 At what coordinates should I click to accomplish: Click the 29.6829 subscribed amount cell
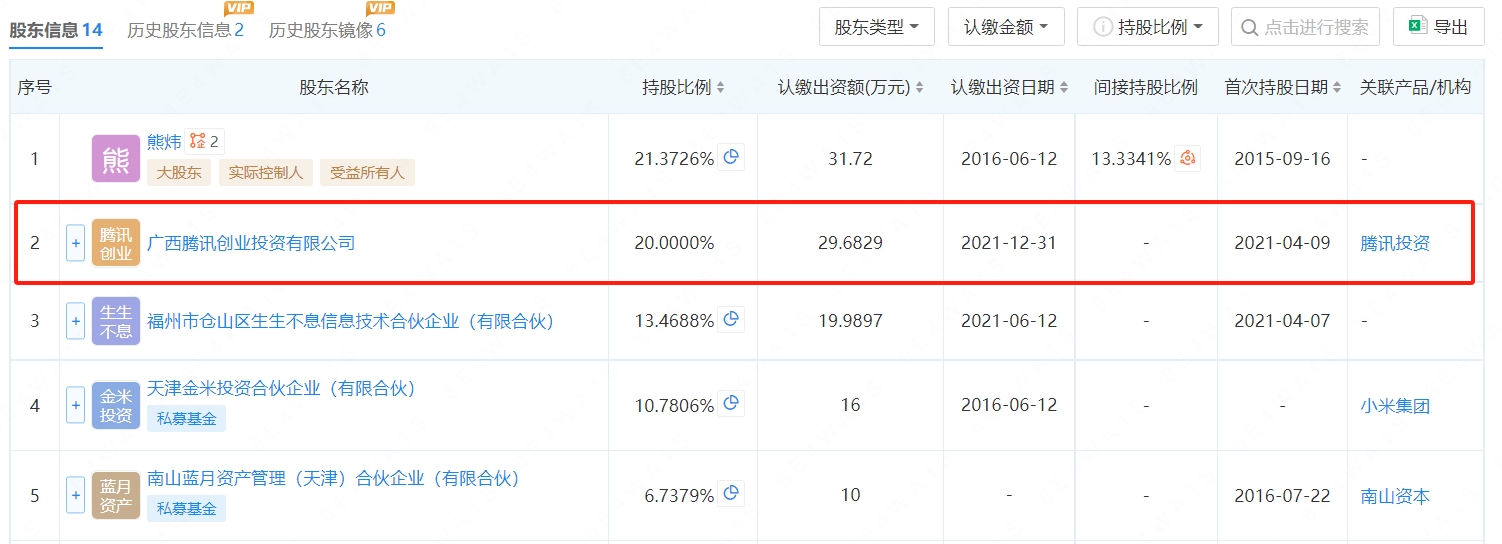pos(850,243)
